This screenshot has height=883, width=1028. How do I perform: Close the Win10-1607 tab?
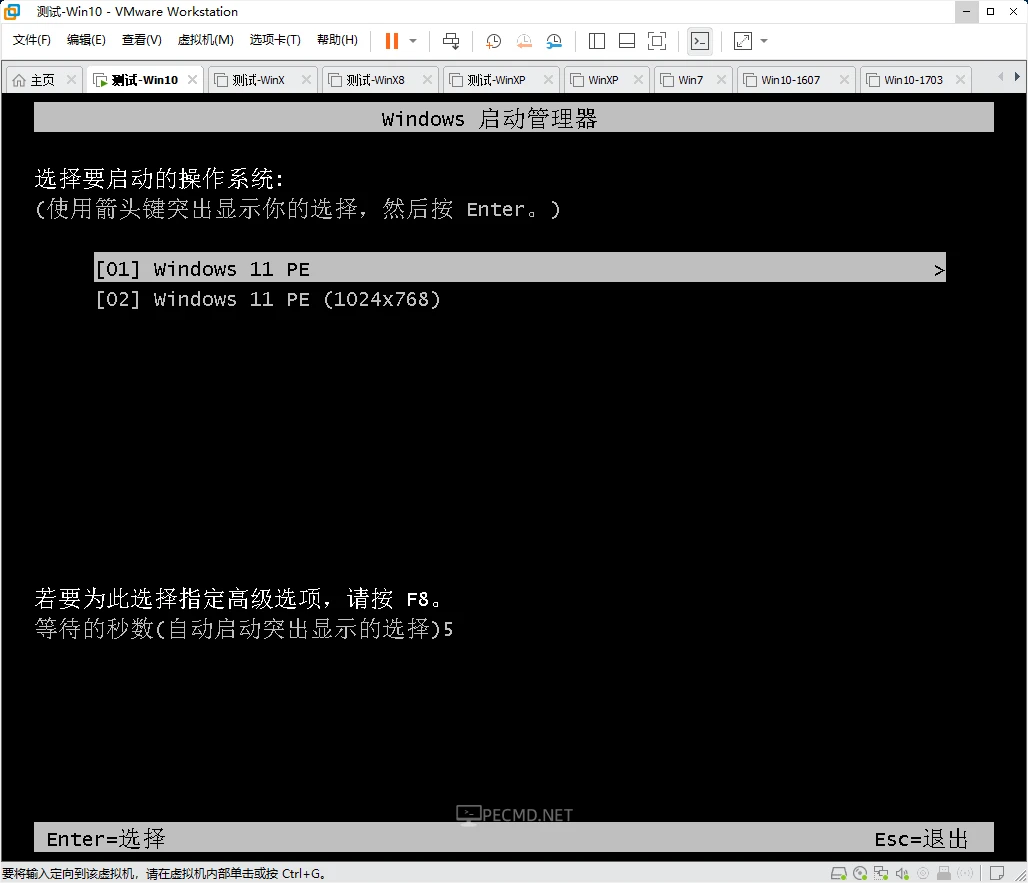tap(844, 79)
